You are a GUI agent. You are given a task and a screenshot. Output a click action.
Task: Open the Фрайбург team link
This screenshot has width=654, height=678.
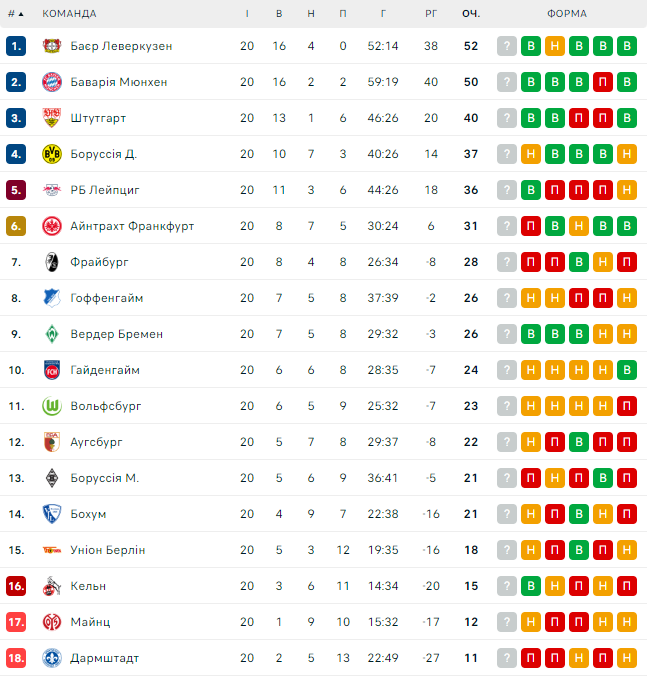(100, 262)
